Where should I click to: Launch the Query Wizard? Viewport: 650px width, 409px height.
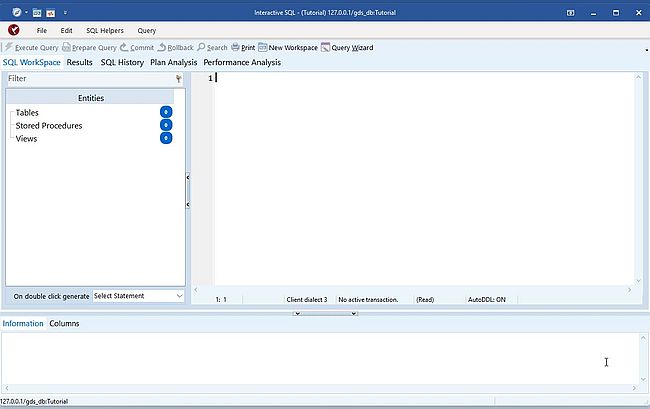pos(347,48)
